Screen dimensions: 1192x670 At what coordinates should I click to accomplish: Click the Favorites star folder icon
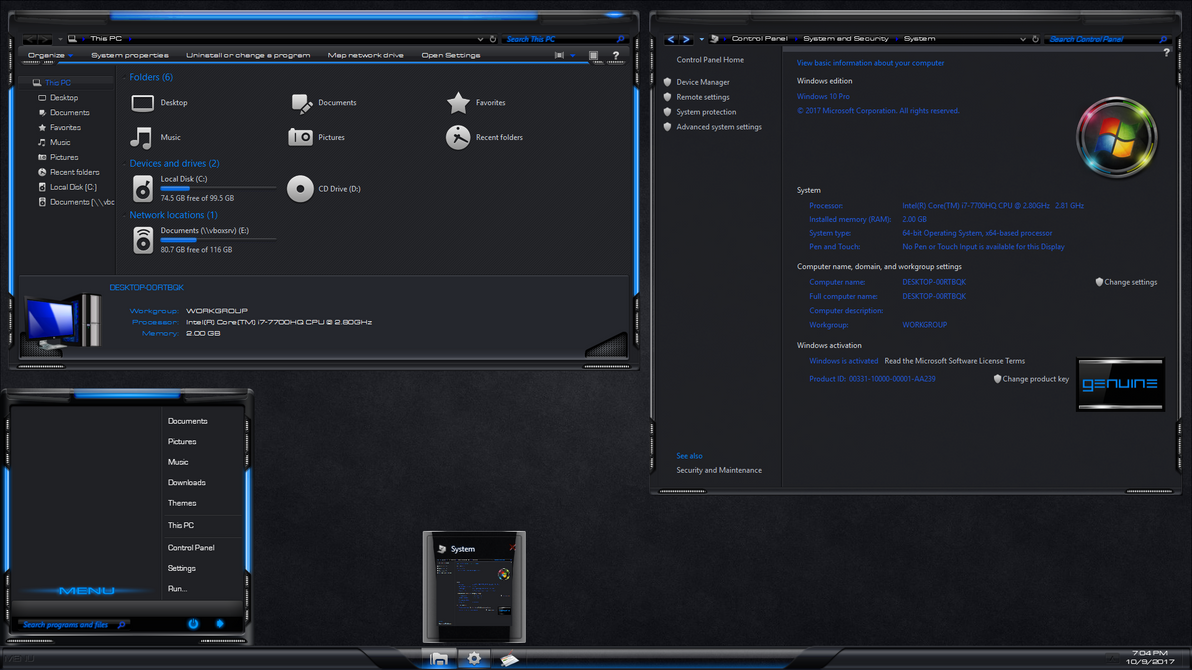[x=458, y=103]
